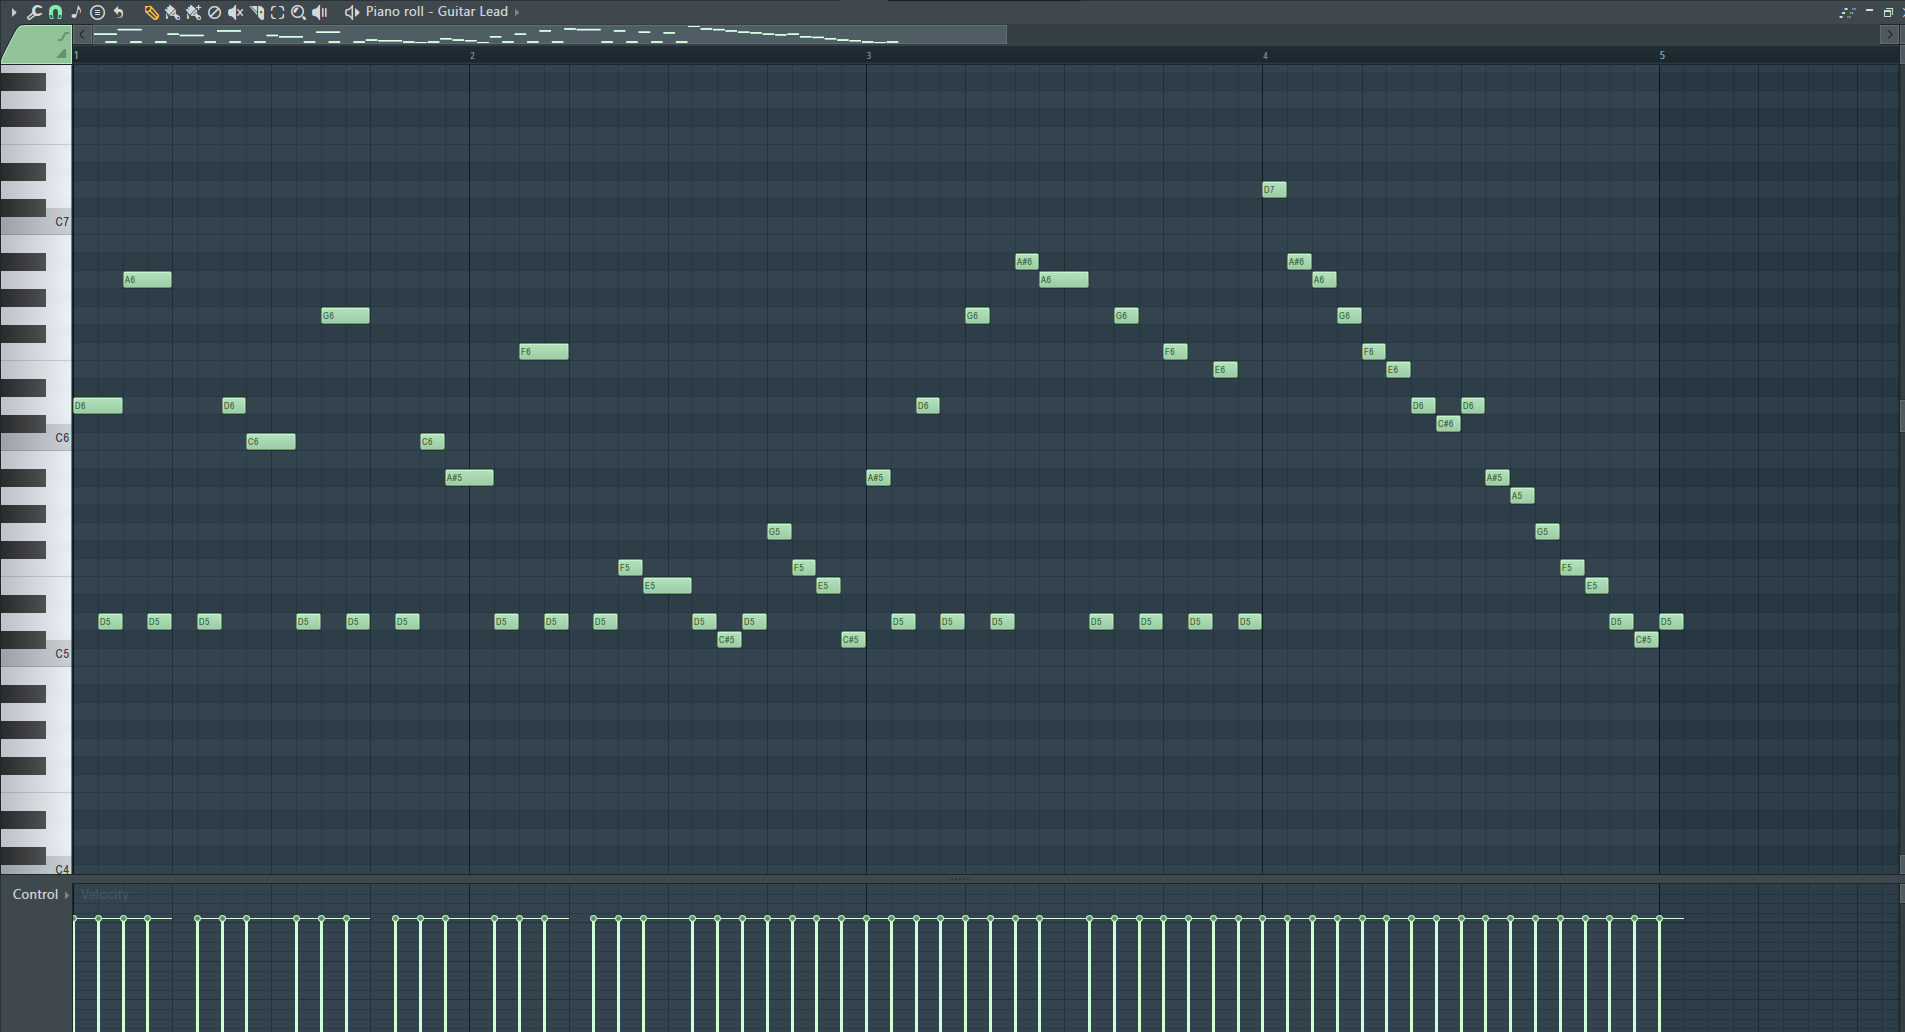Select the Paint drum sequence tool
Image resolution: width=1905 pixels, height=1032 pixels.
click(x=193, y=12)
